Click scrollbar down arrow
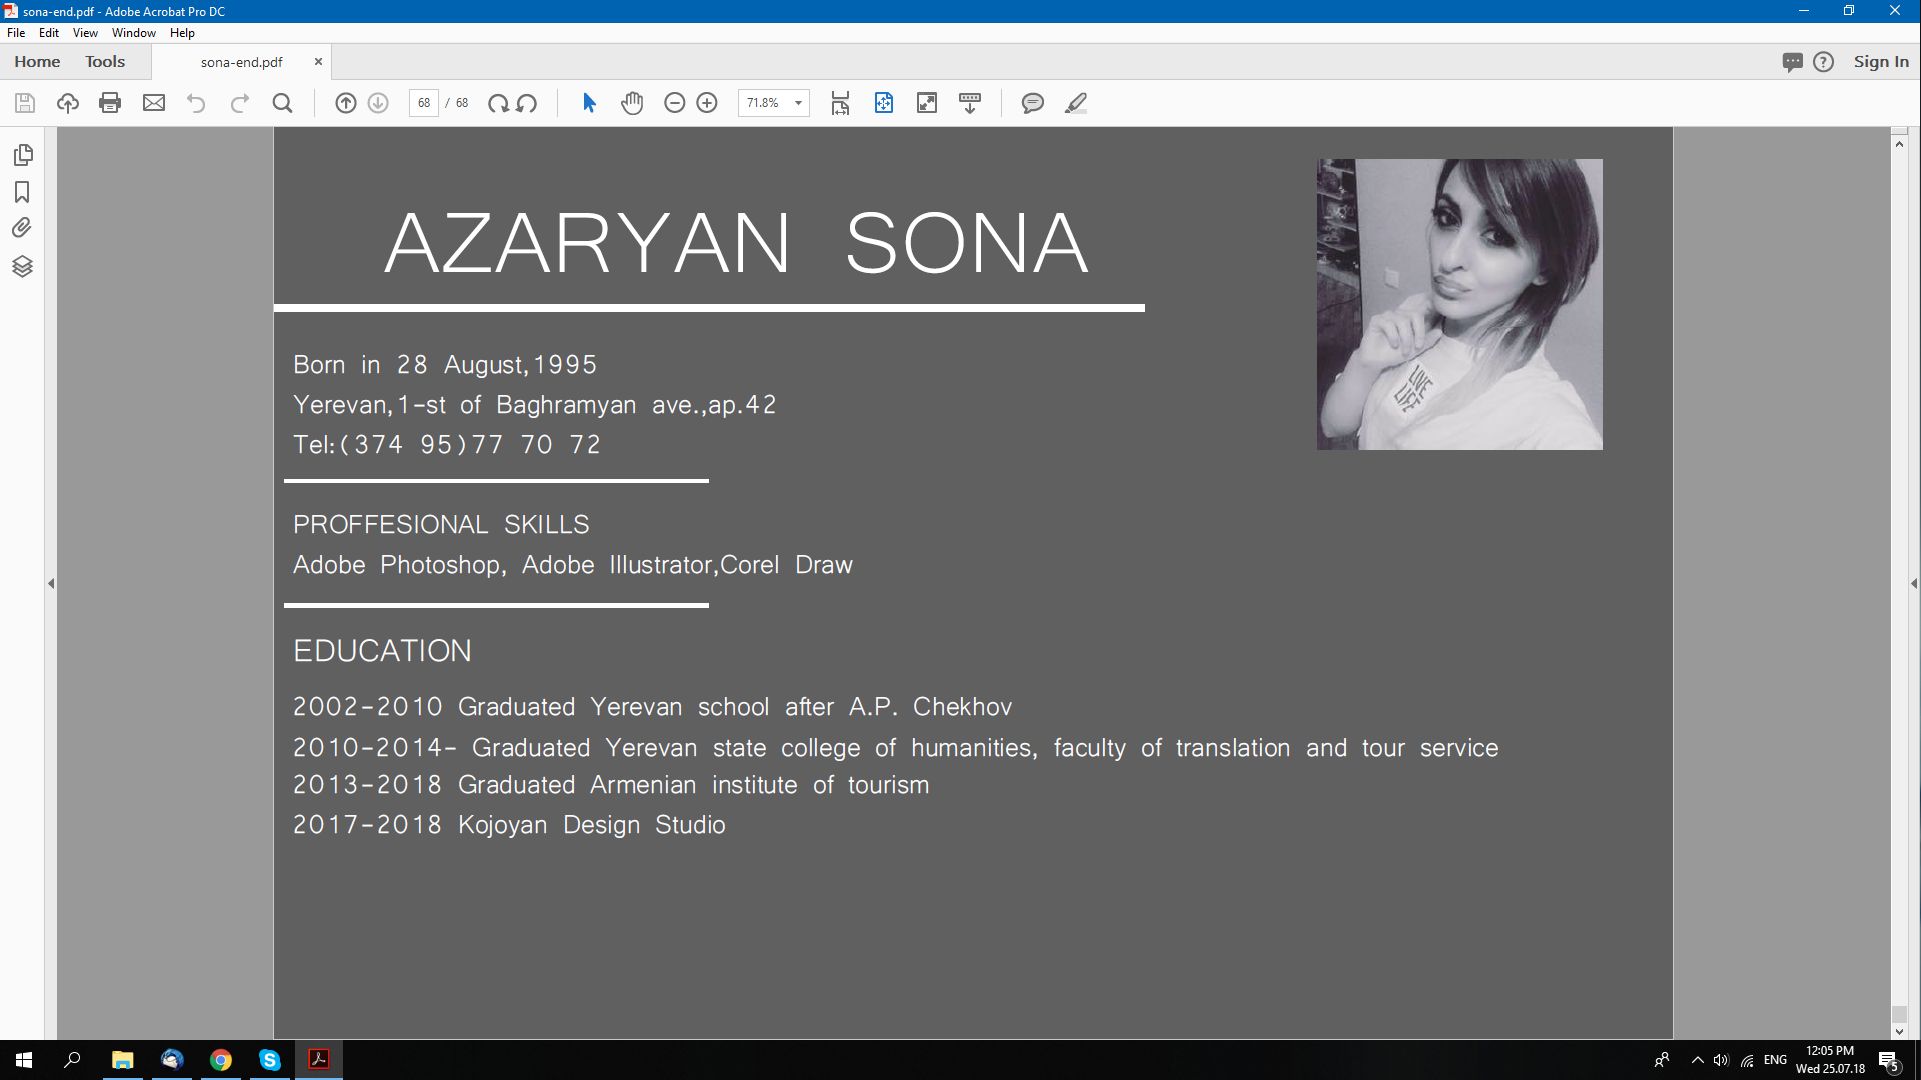The image size is (1921, 1080). 1899,1032
